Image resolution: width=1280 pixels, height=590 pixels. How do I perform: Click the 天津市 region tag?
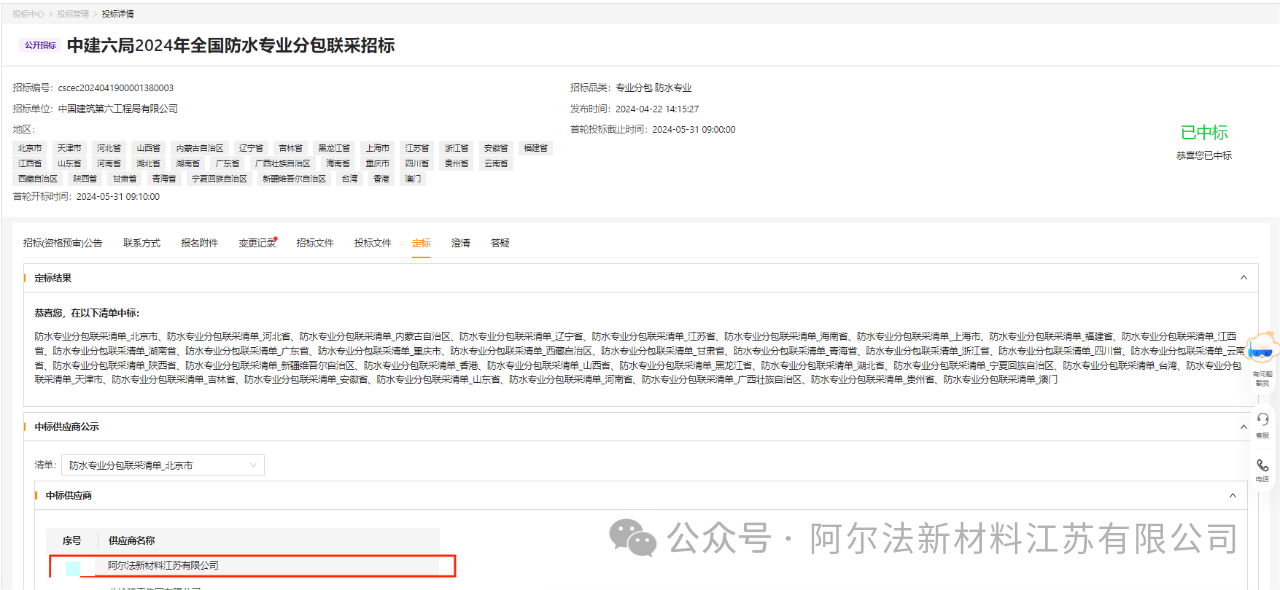tap(70, 148)
